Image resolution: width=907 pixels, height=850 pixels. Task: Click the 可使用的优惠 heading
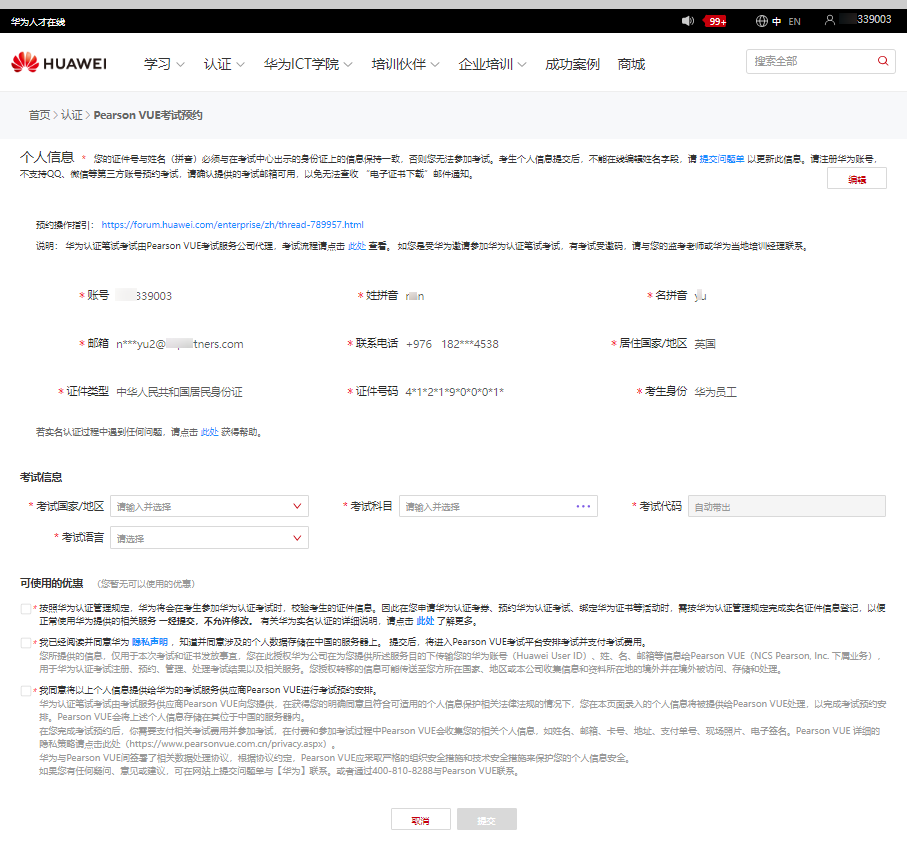[x=51, y=583]
